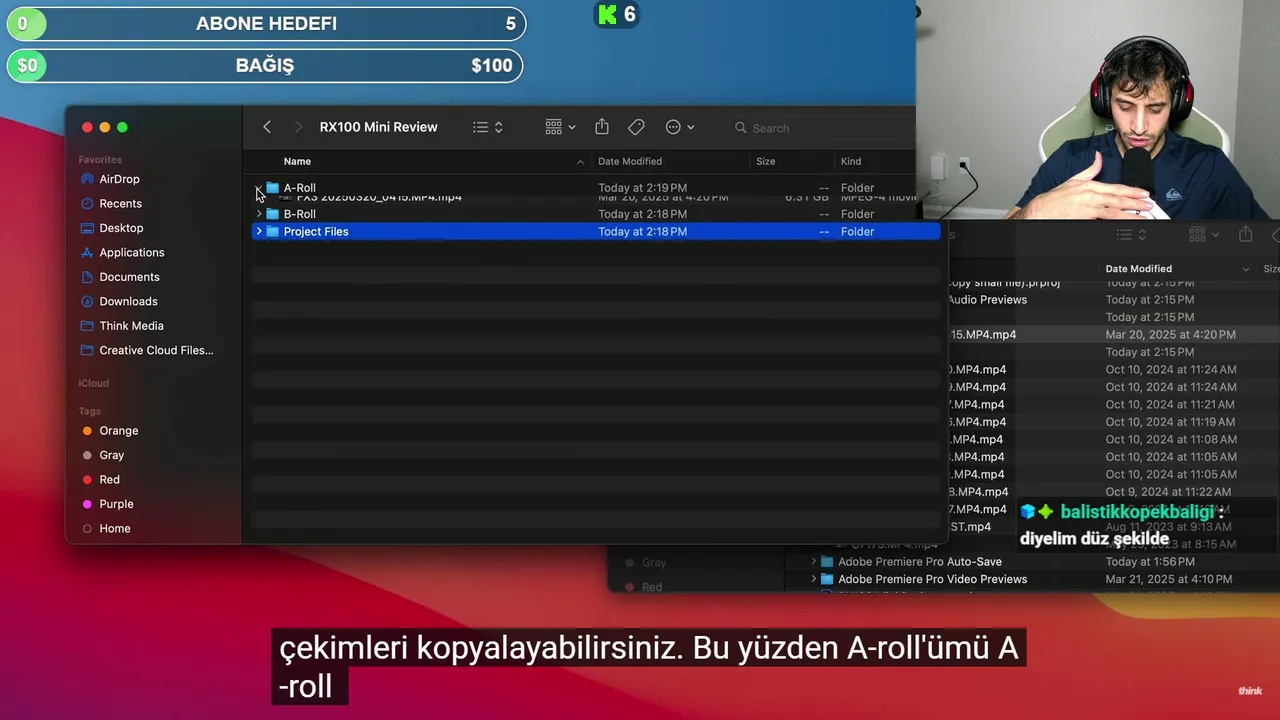Click the magnifier search icon
The width and height of the screenshot is (1280, 720).
[741, 128]
